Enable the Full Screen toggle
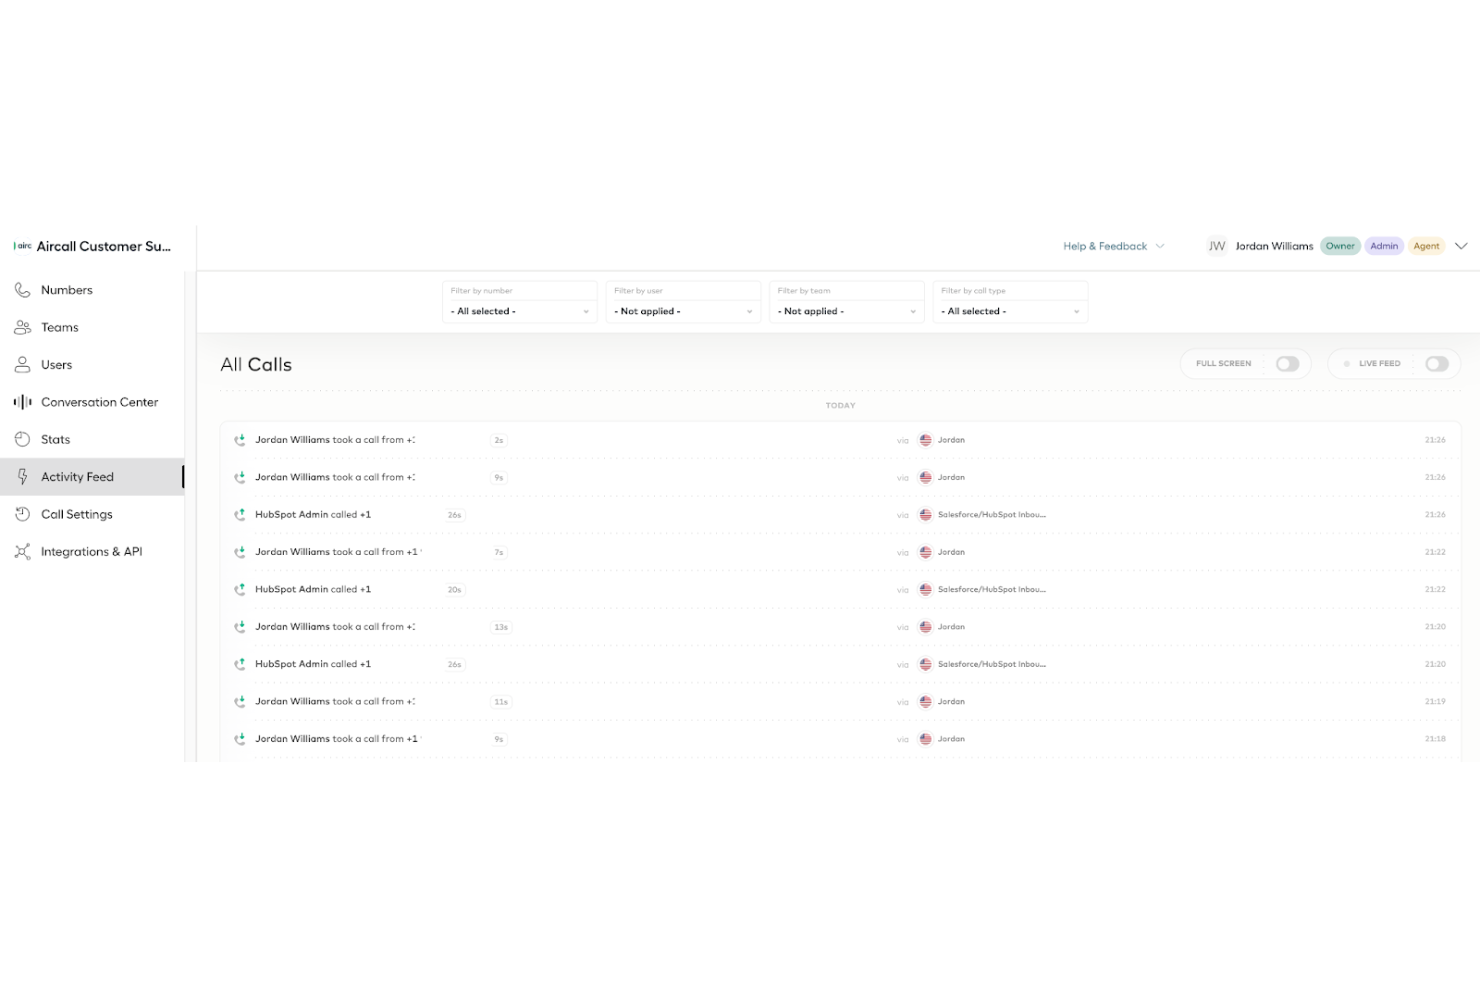 1288,363
